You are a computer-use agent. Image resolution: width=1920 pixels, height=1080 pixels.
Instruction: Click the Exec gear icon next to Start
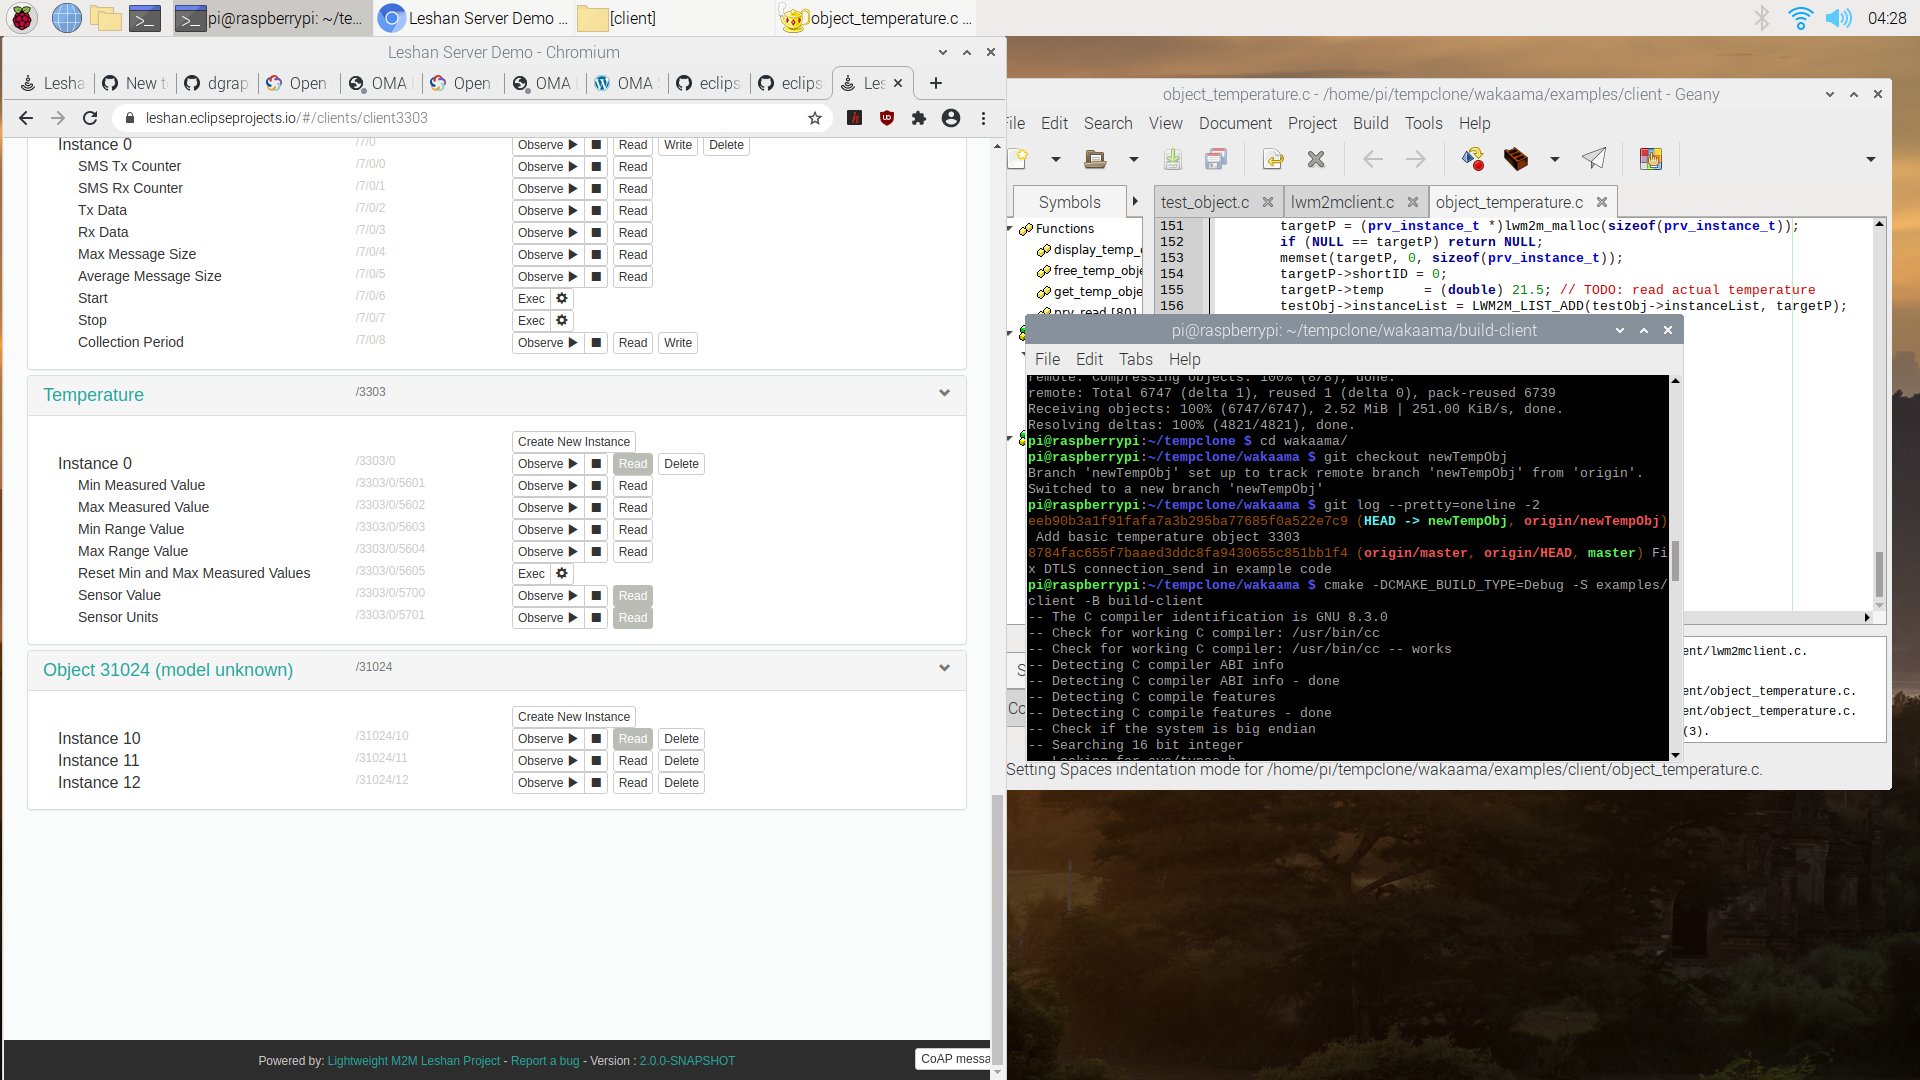(561, 298)
